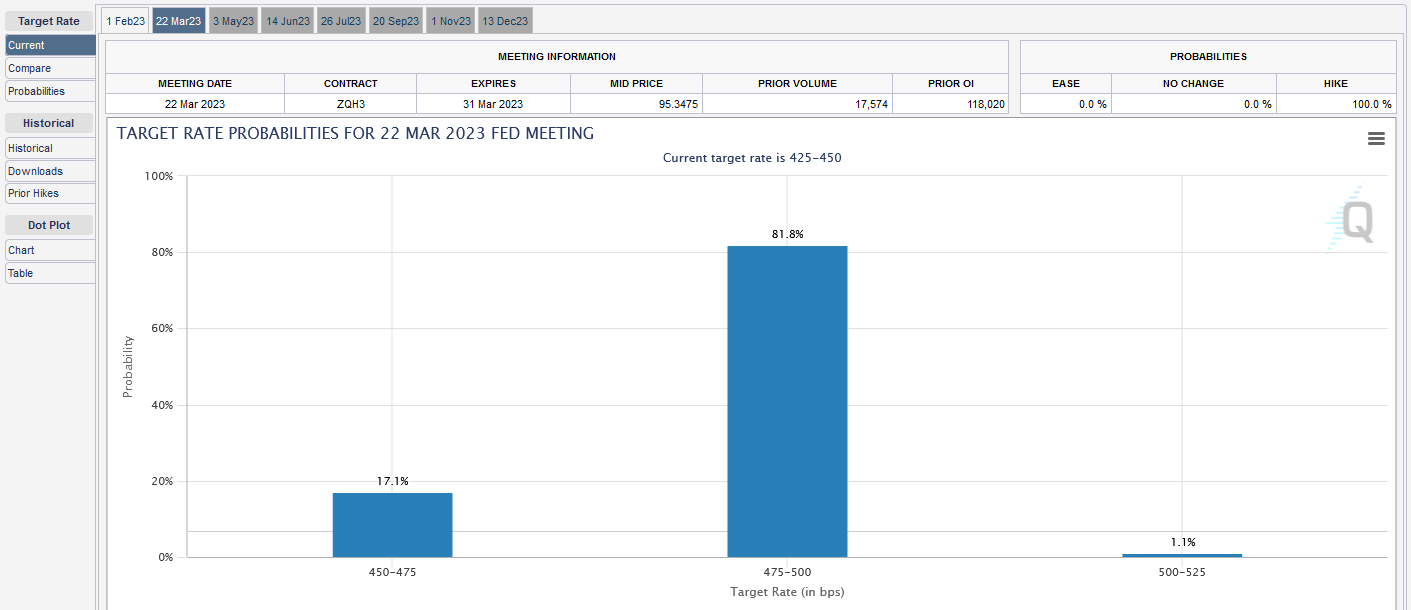Click the 17.1% bar data label

coord(392,481)
